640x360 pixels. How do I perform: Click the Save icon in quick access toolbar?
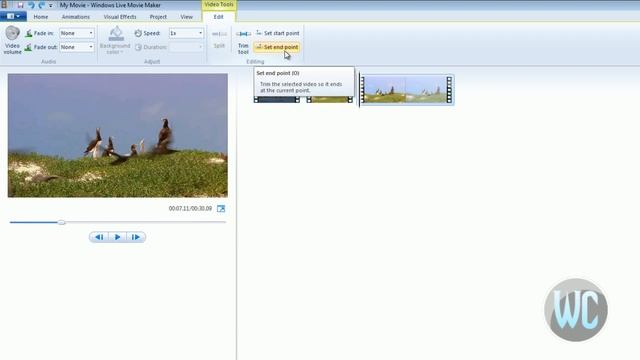(20, 5)
